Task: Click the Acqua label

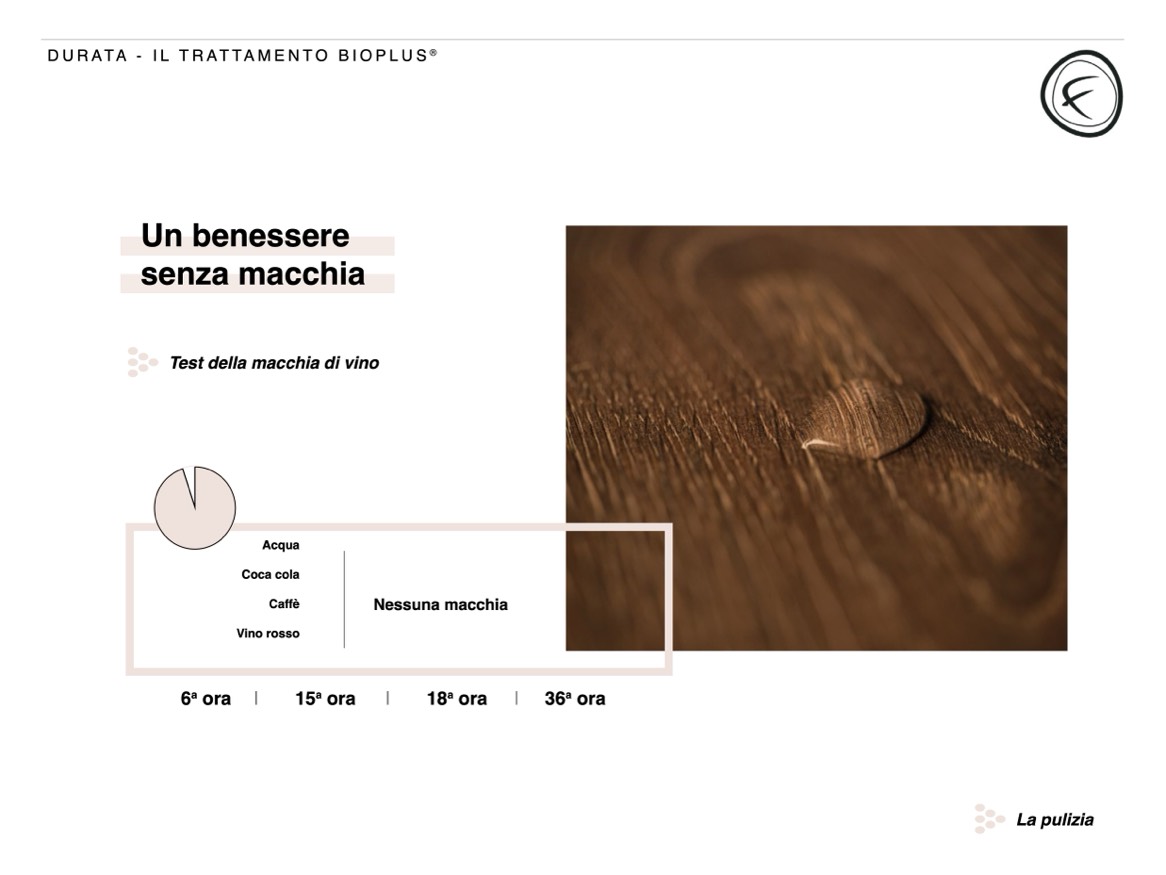Action: [x=280, y=546]
